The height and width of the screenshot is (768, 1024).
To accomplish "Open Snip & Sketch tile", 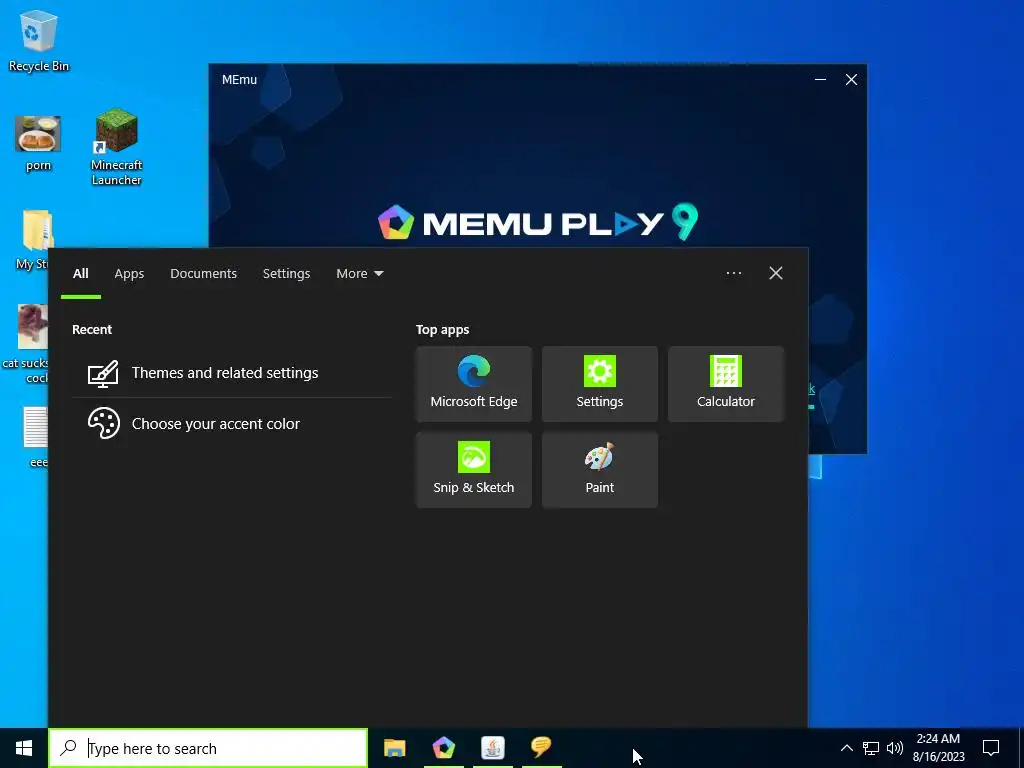I will pos(473,470).
